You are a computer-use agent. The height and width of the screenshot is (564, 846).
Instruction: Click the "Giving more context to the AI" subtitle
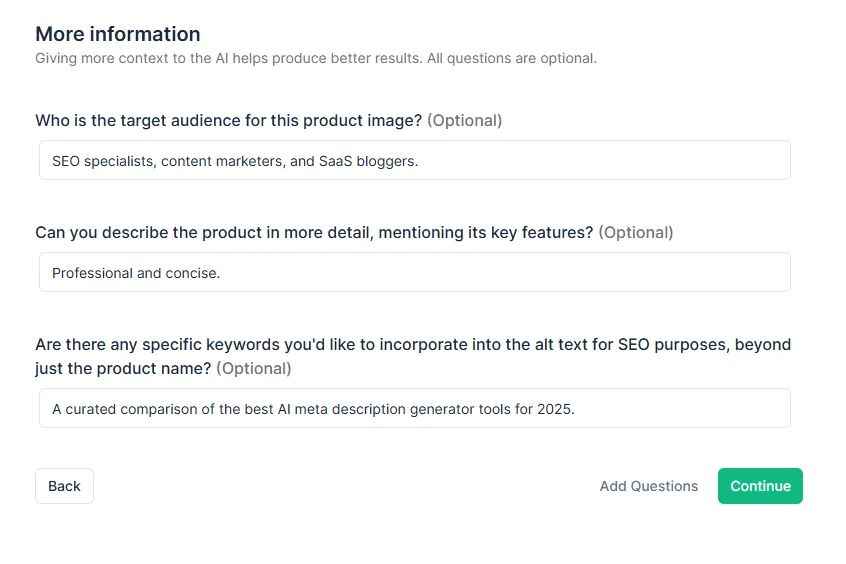[315, 58]
